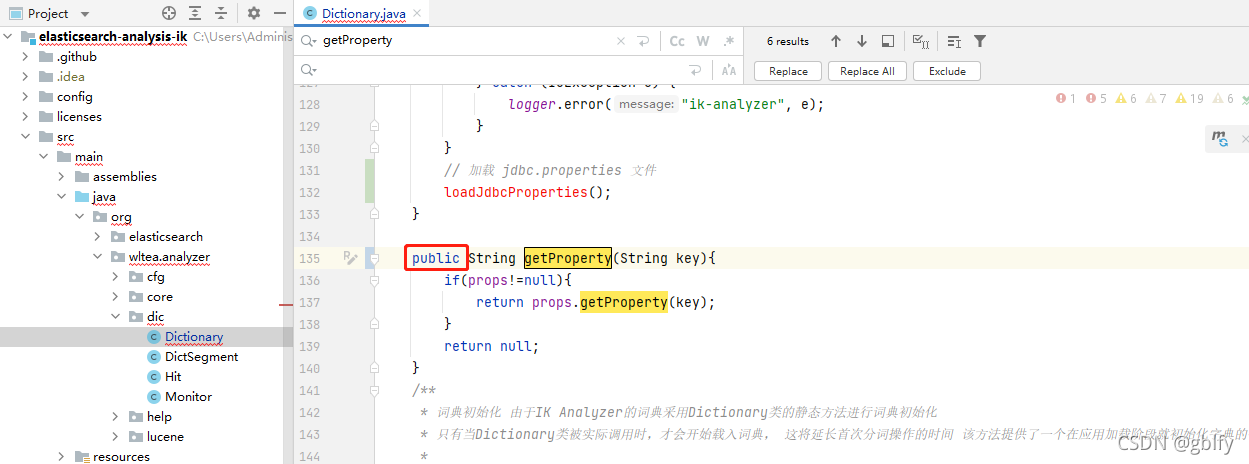Click the Dictionary class file icon in tree
1249x464 pixels.
153,337
